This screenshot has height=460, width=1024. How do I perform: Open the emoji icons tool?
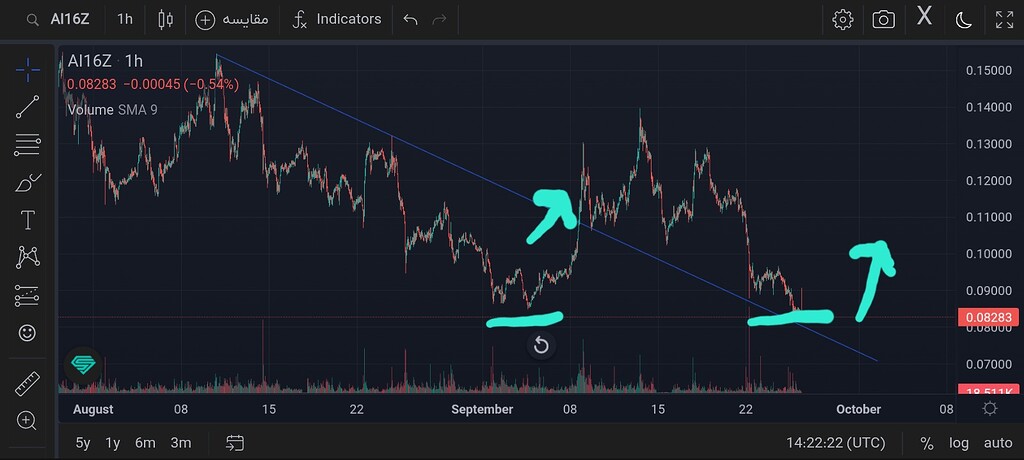(28, 332)
